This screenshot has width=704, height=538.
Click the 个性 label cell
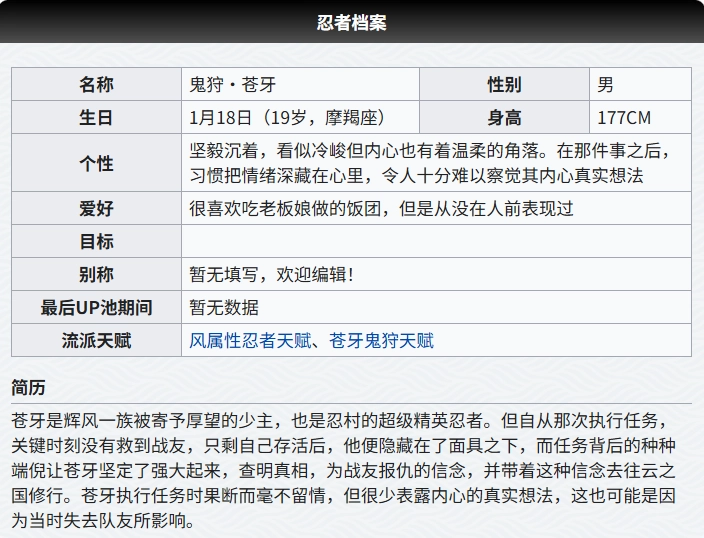(96, 163)
